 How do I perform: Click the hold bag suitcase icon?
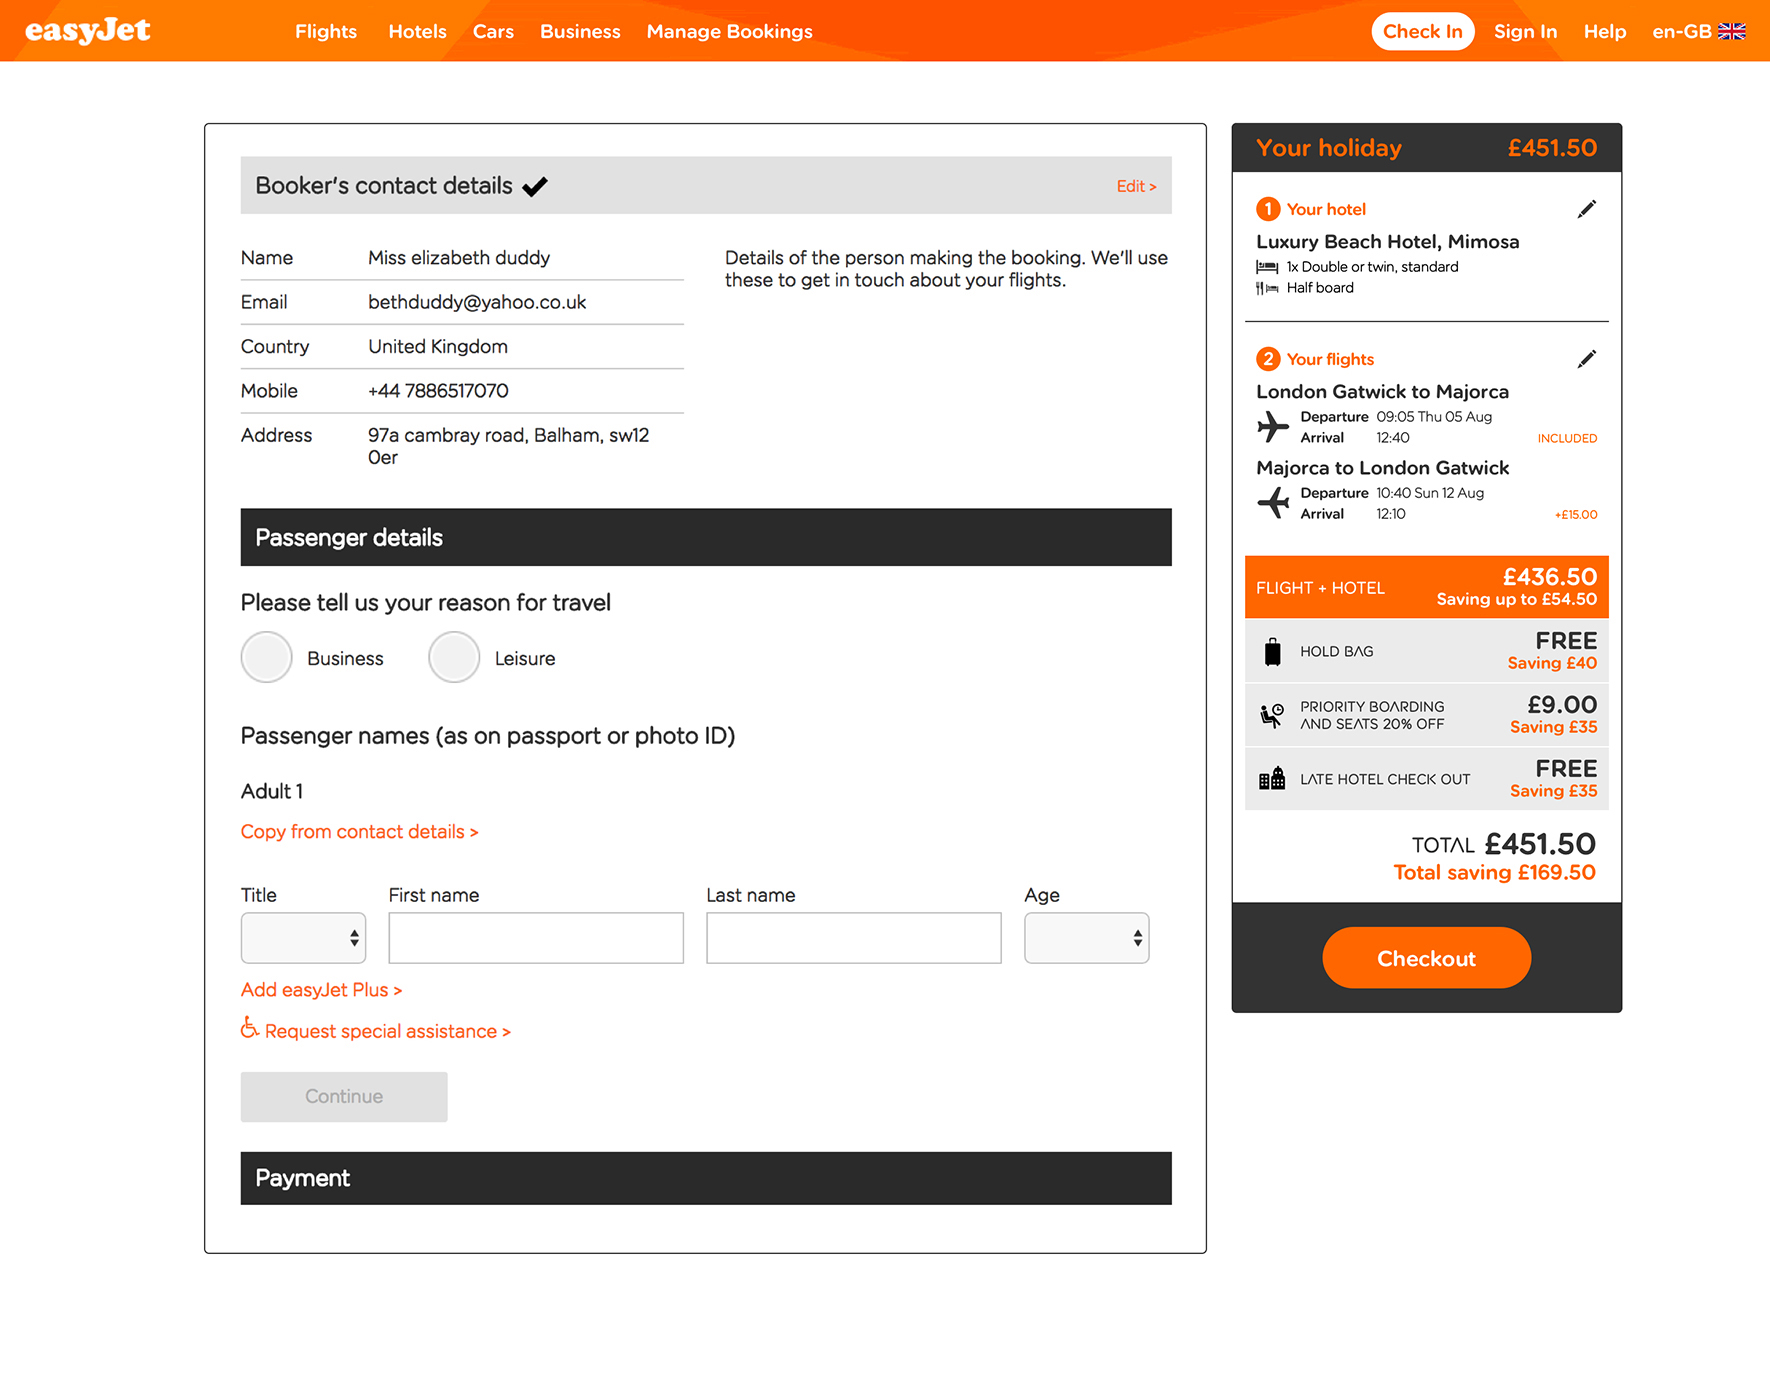(x=1272, y=652)
